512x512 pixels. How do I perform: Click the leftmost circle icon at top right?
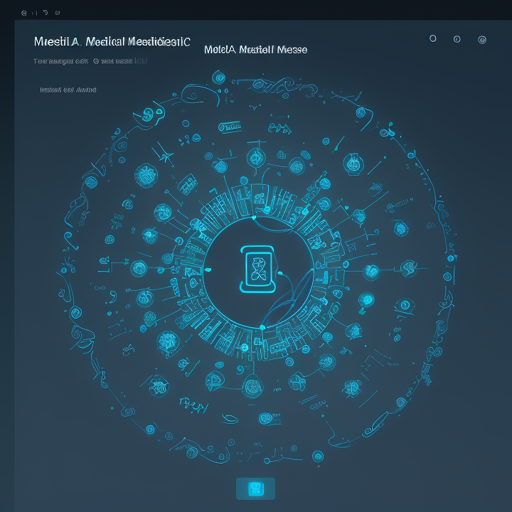(433, 39)
